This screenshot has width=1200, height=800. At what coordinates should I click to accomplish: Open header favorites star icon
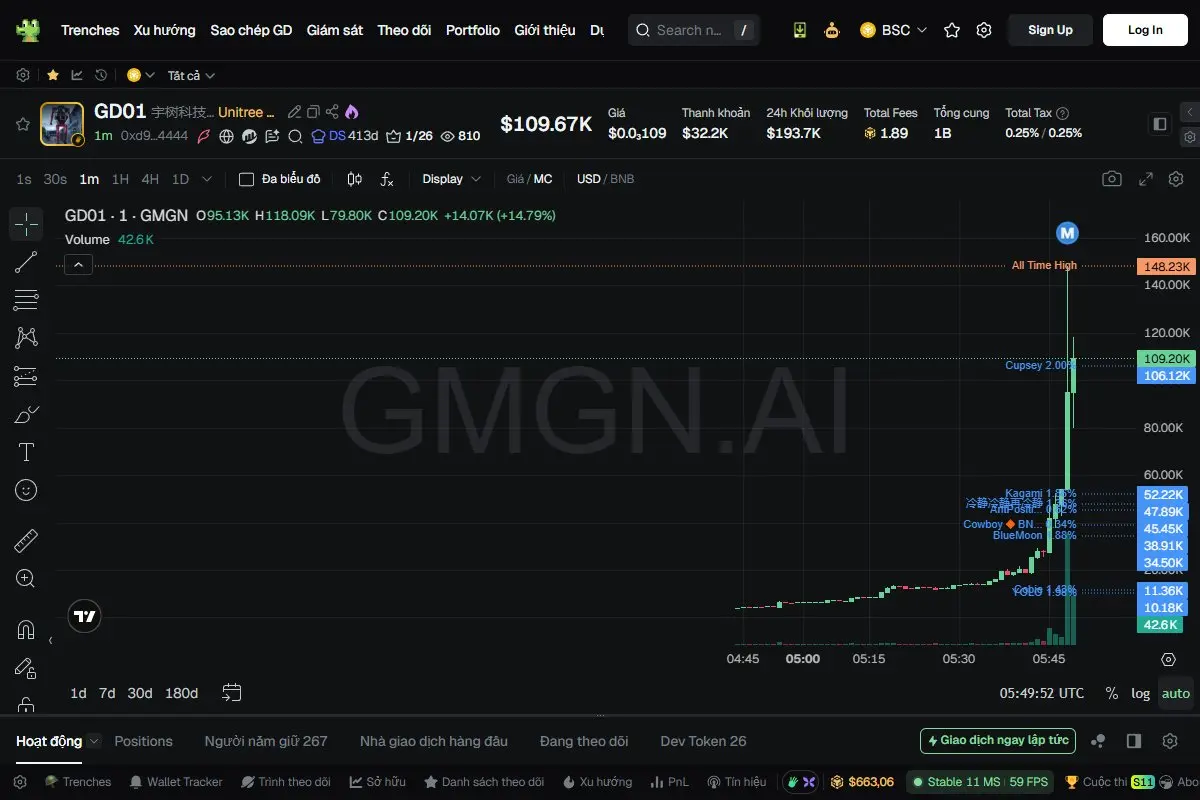click(952, 30)
